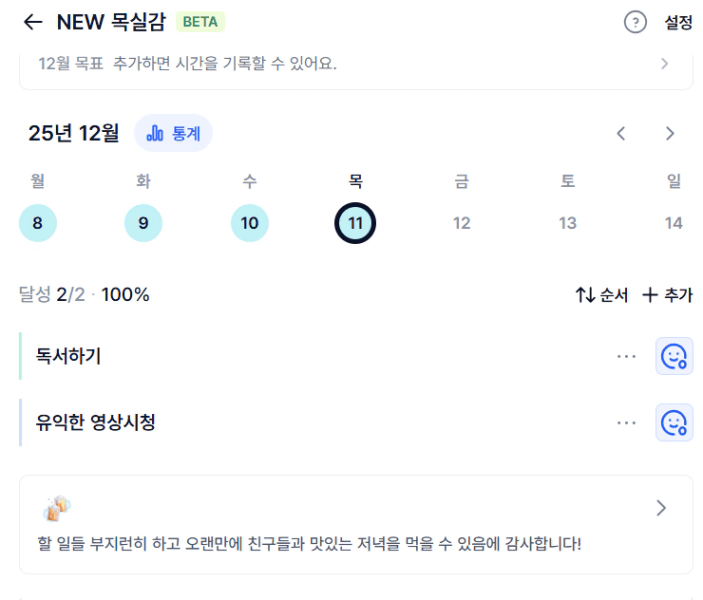Toggle completion smiley for 독서하기
This screenshot has width=703, height=600.
674,356
